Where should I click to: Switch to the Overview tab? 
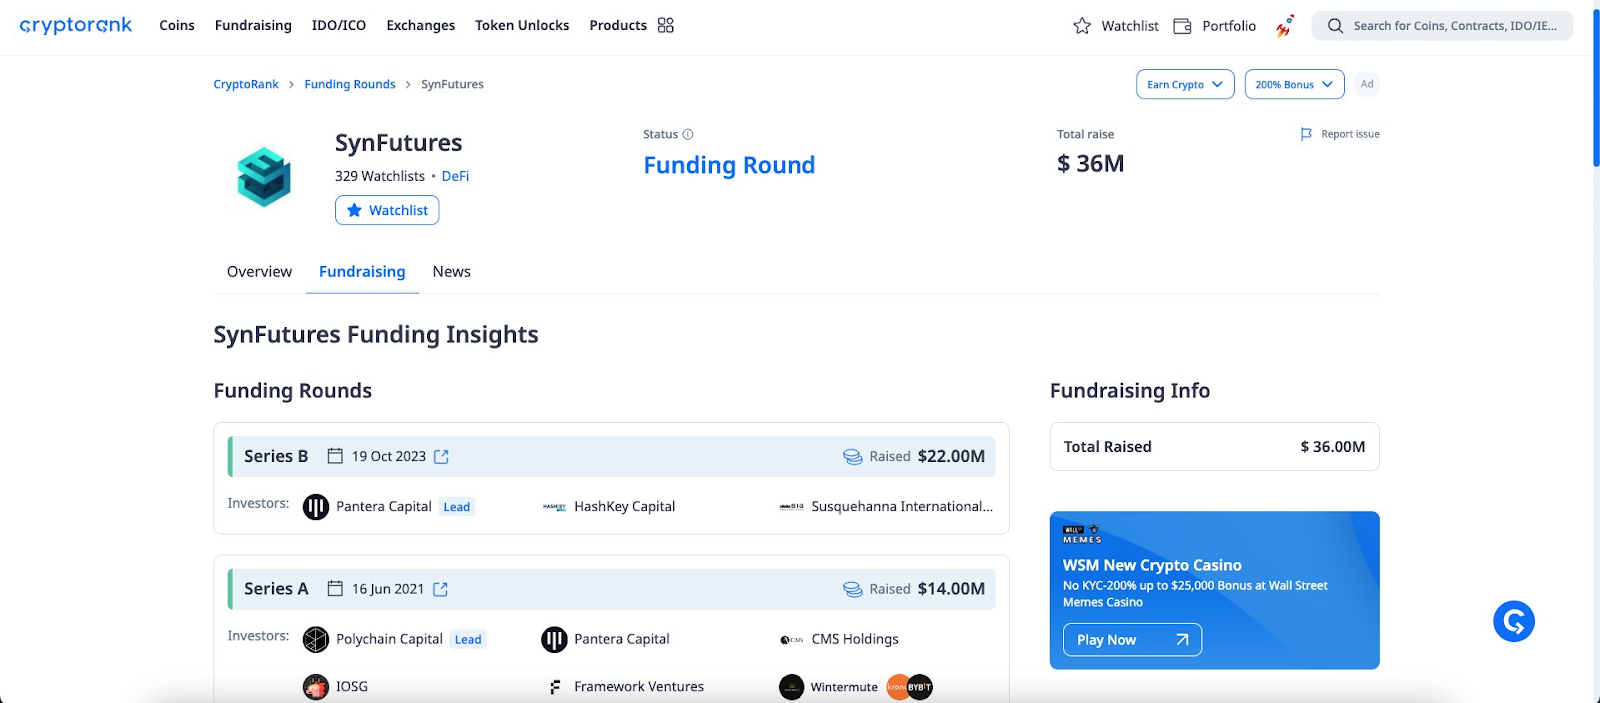[x=259, y=272]
